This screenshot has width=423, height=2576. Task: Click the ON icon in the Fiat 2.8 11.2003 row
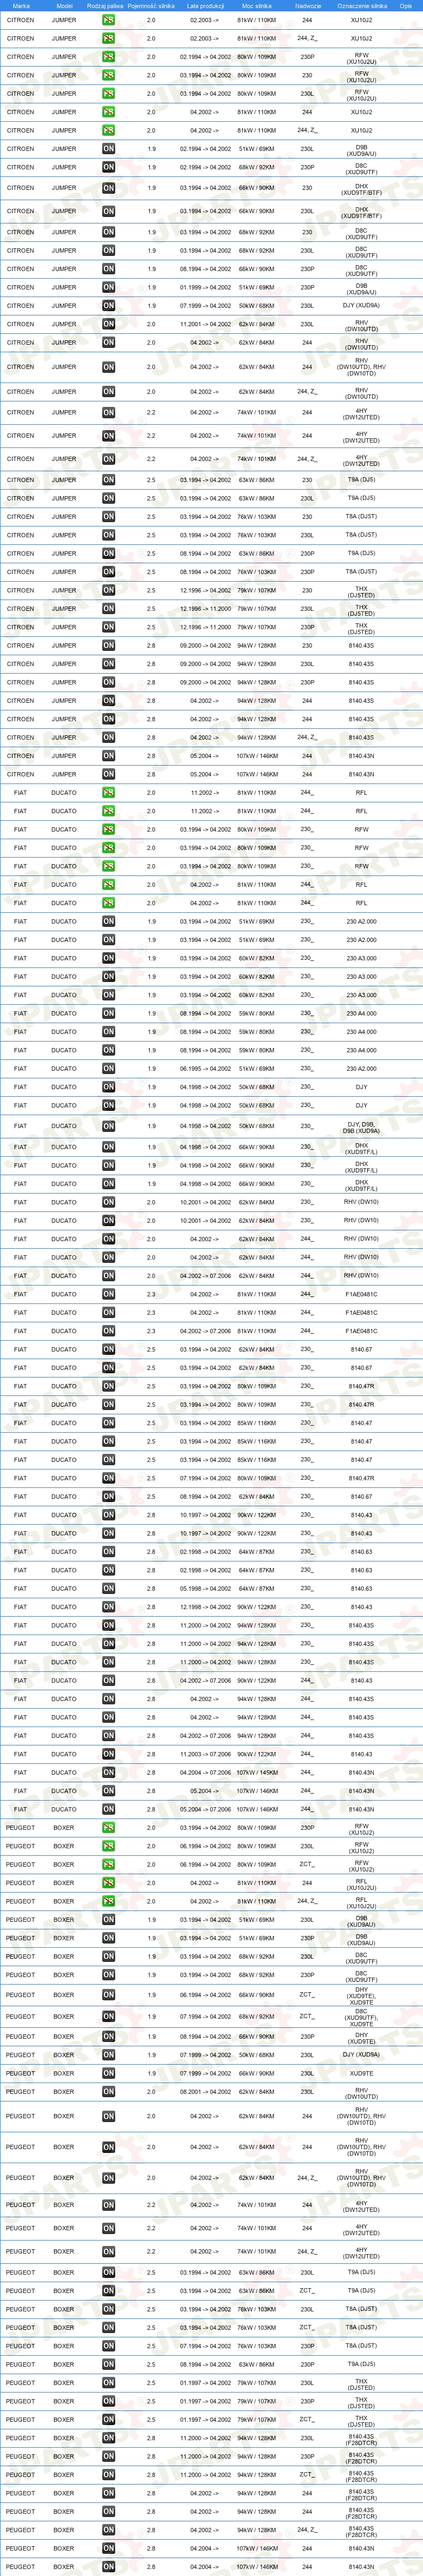(108, 1754)
